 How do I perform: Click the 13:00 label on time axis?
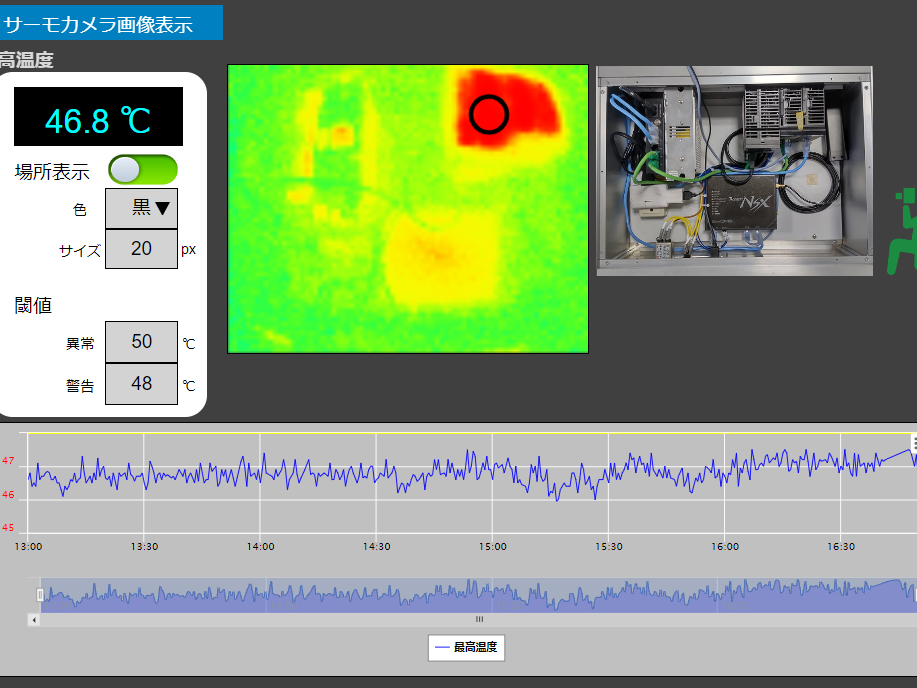(x=28, y=547)
